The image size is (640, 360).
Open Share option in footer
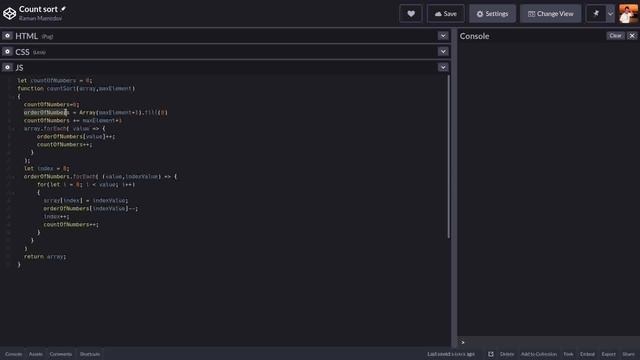click(629, 354)
